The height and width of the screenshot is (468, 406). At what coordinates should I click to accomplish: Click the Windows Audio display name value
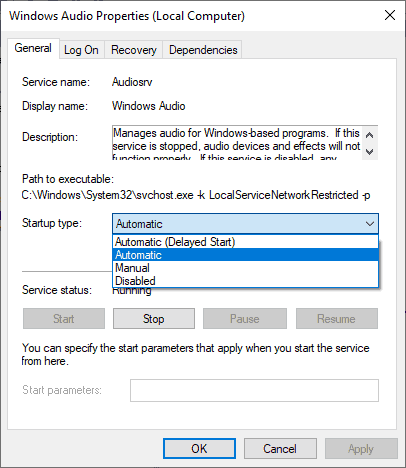tap(149, 106)
